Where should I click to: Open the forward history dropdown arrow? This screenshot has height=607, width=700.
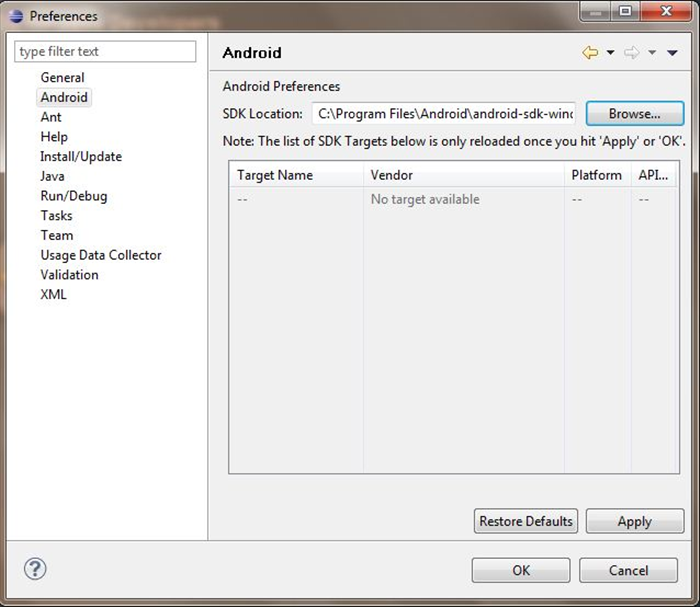click(x=652, y=53)
